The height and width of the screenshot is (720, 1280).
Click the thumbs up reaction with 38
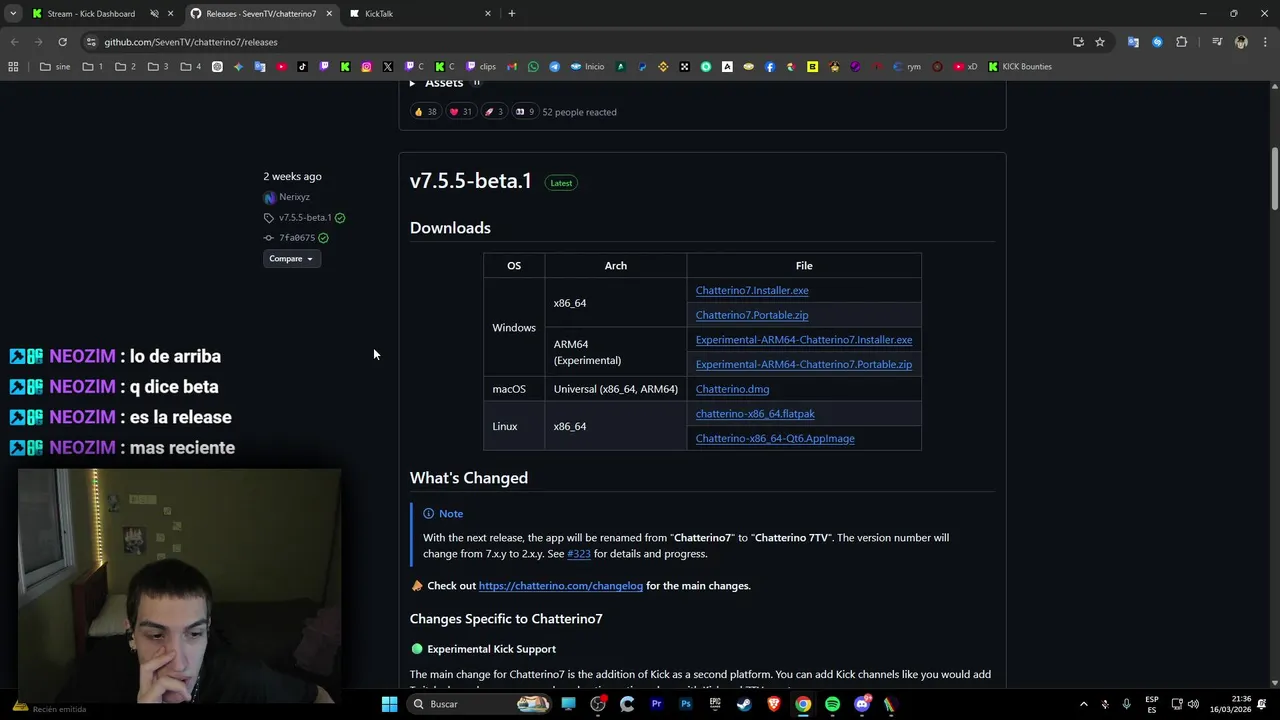426,112
